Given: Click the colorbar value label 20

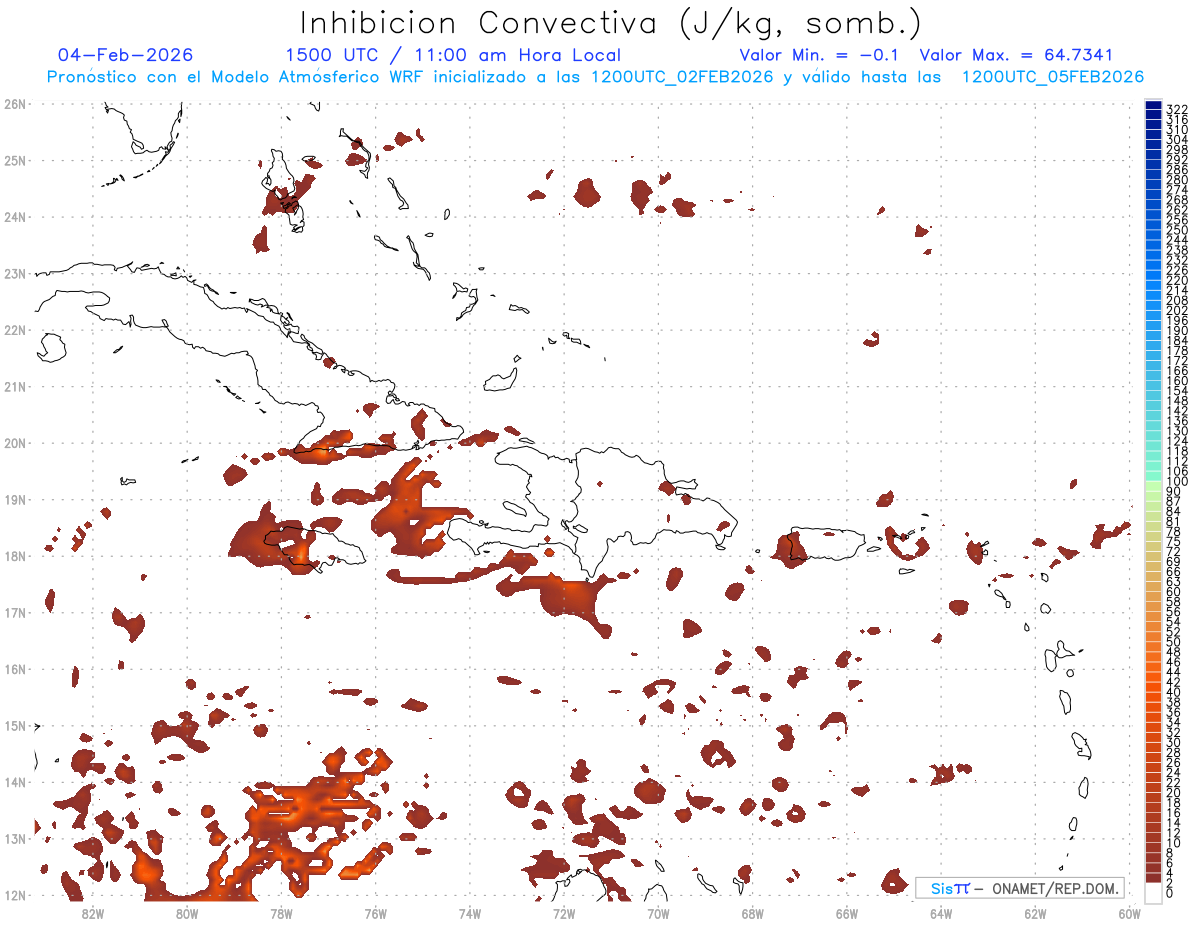Looking at the screenshot, I should (x=1174, y=792).
